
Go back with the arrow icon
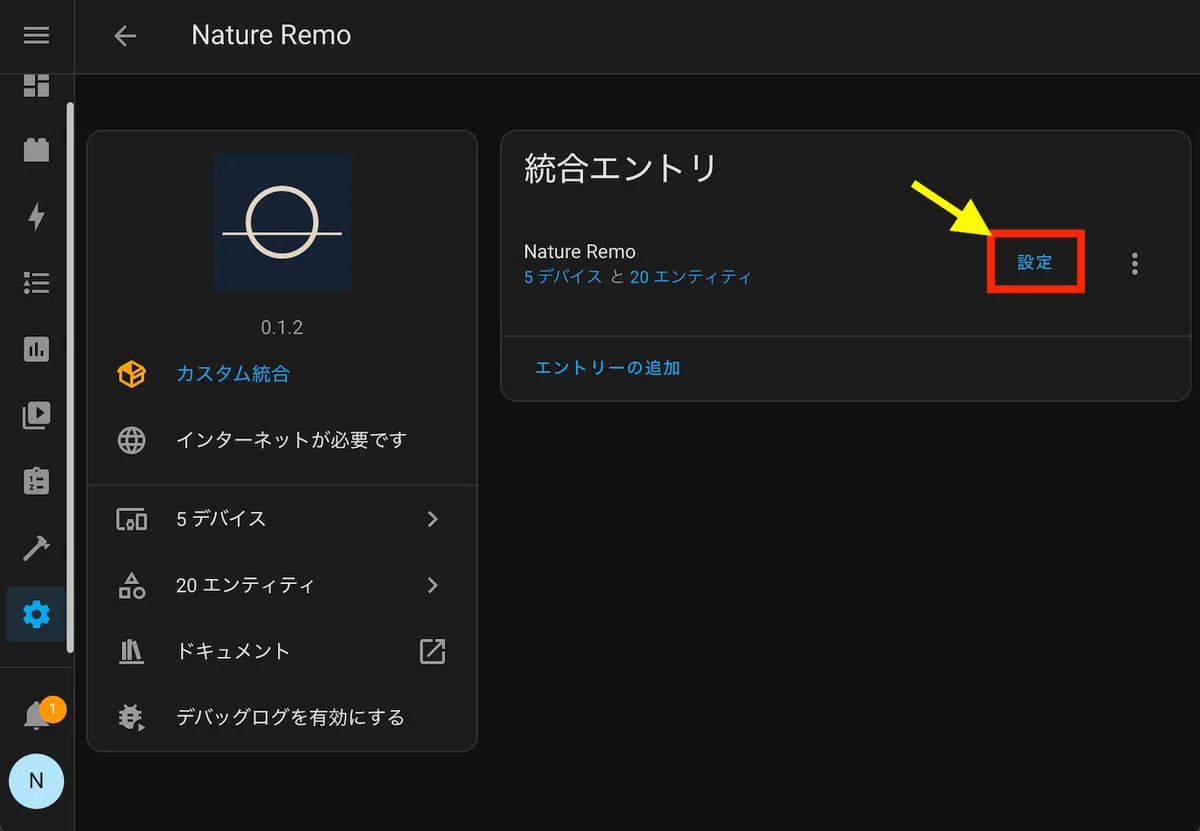point(125,36)
